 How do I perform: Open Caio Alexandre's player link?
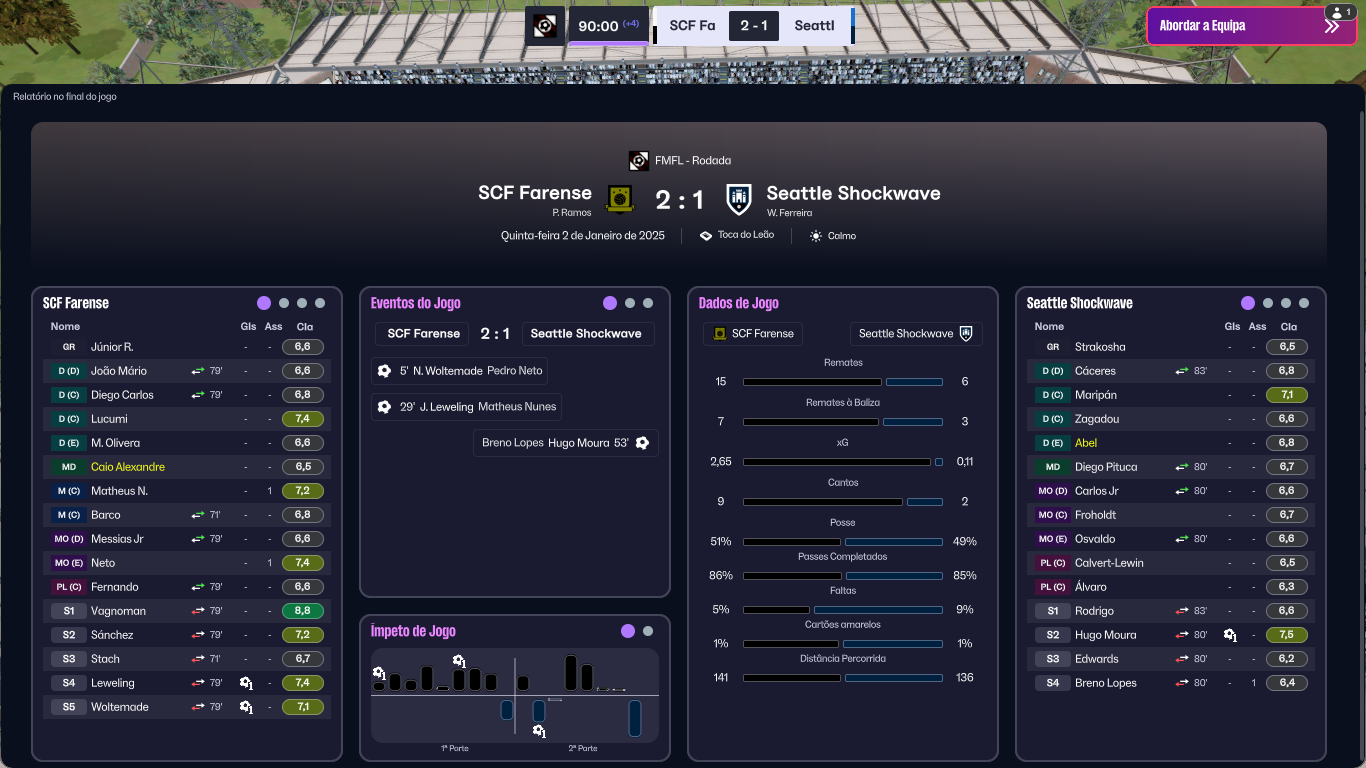point(128,467)
